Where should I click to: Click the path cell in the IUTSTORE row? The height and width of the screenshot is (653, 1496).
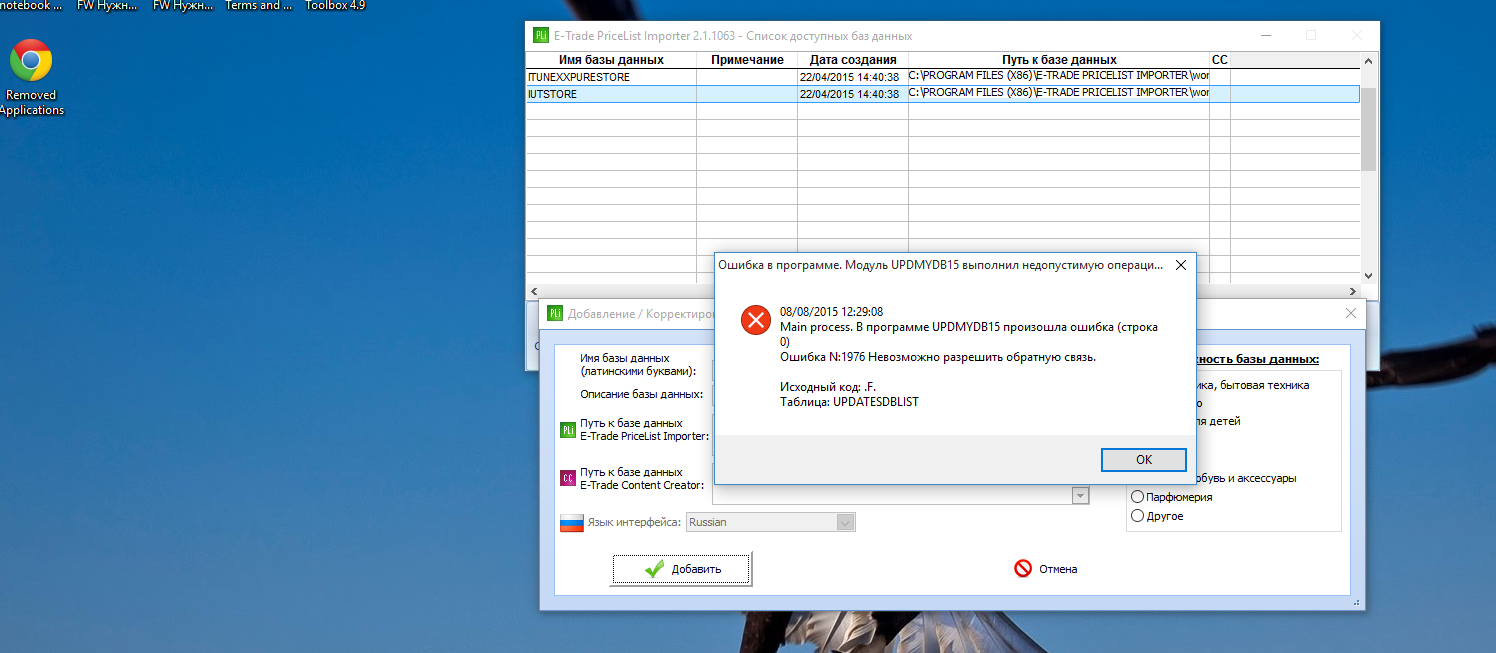point(1059,94)
